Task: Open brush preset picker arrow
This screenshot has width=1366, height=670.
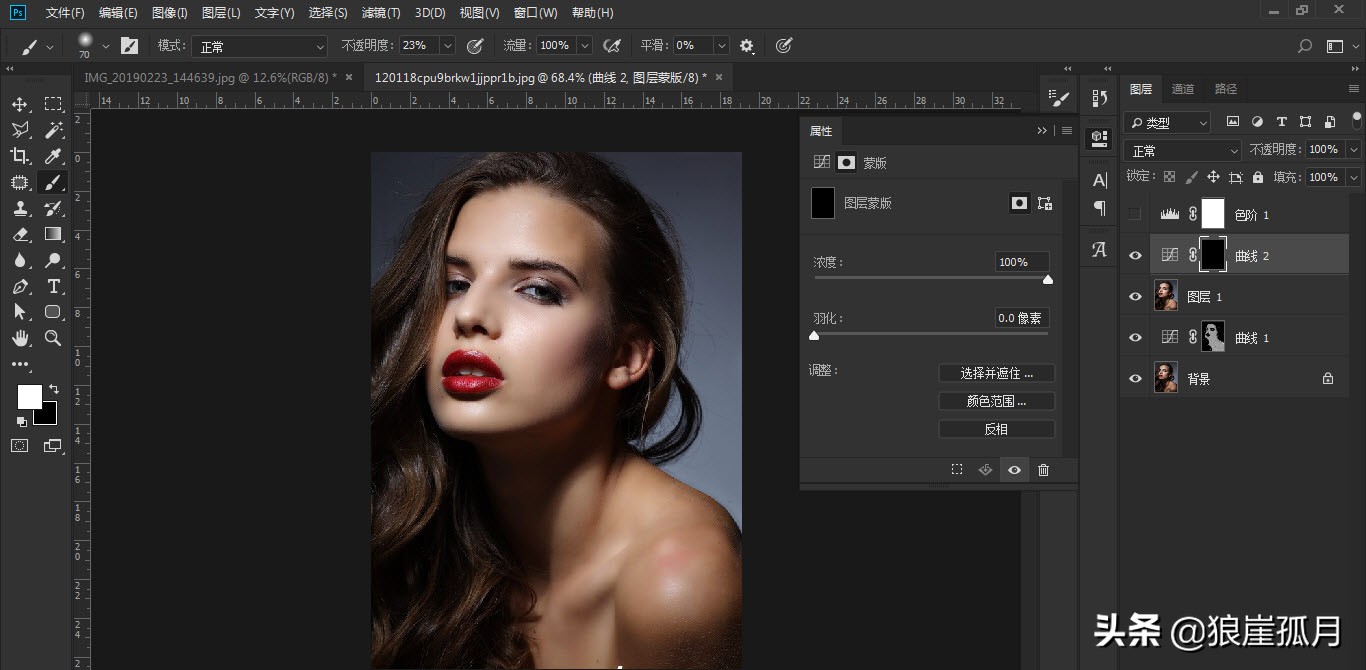Action: click(106, 46)
